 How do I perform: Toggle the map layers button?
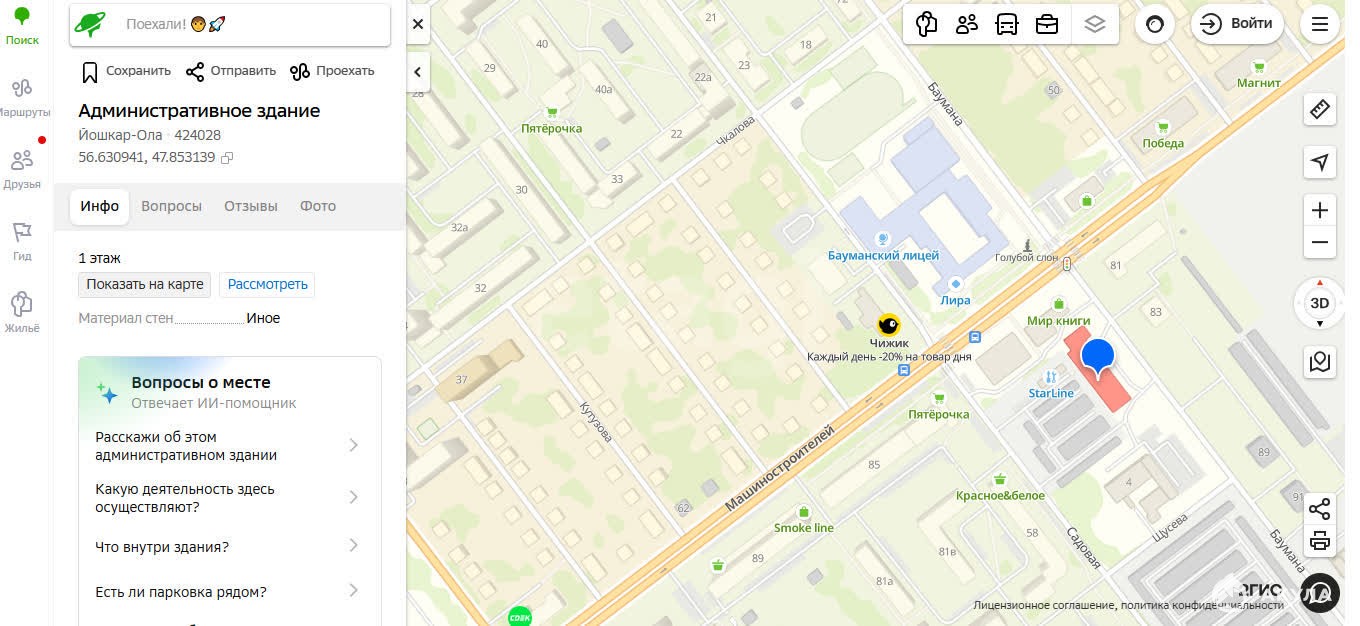point(1095,24)
